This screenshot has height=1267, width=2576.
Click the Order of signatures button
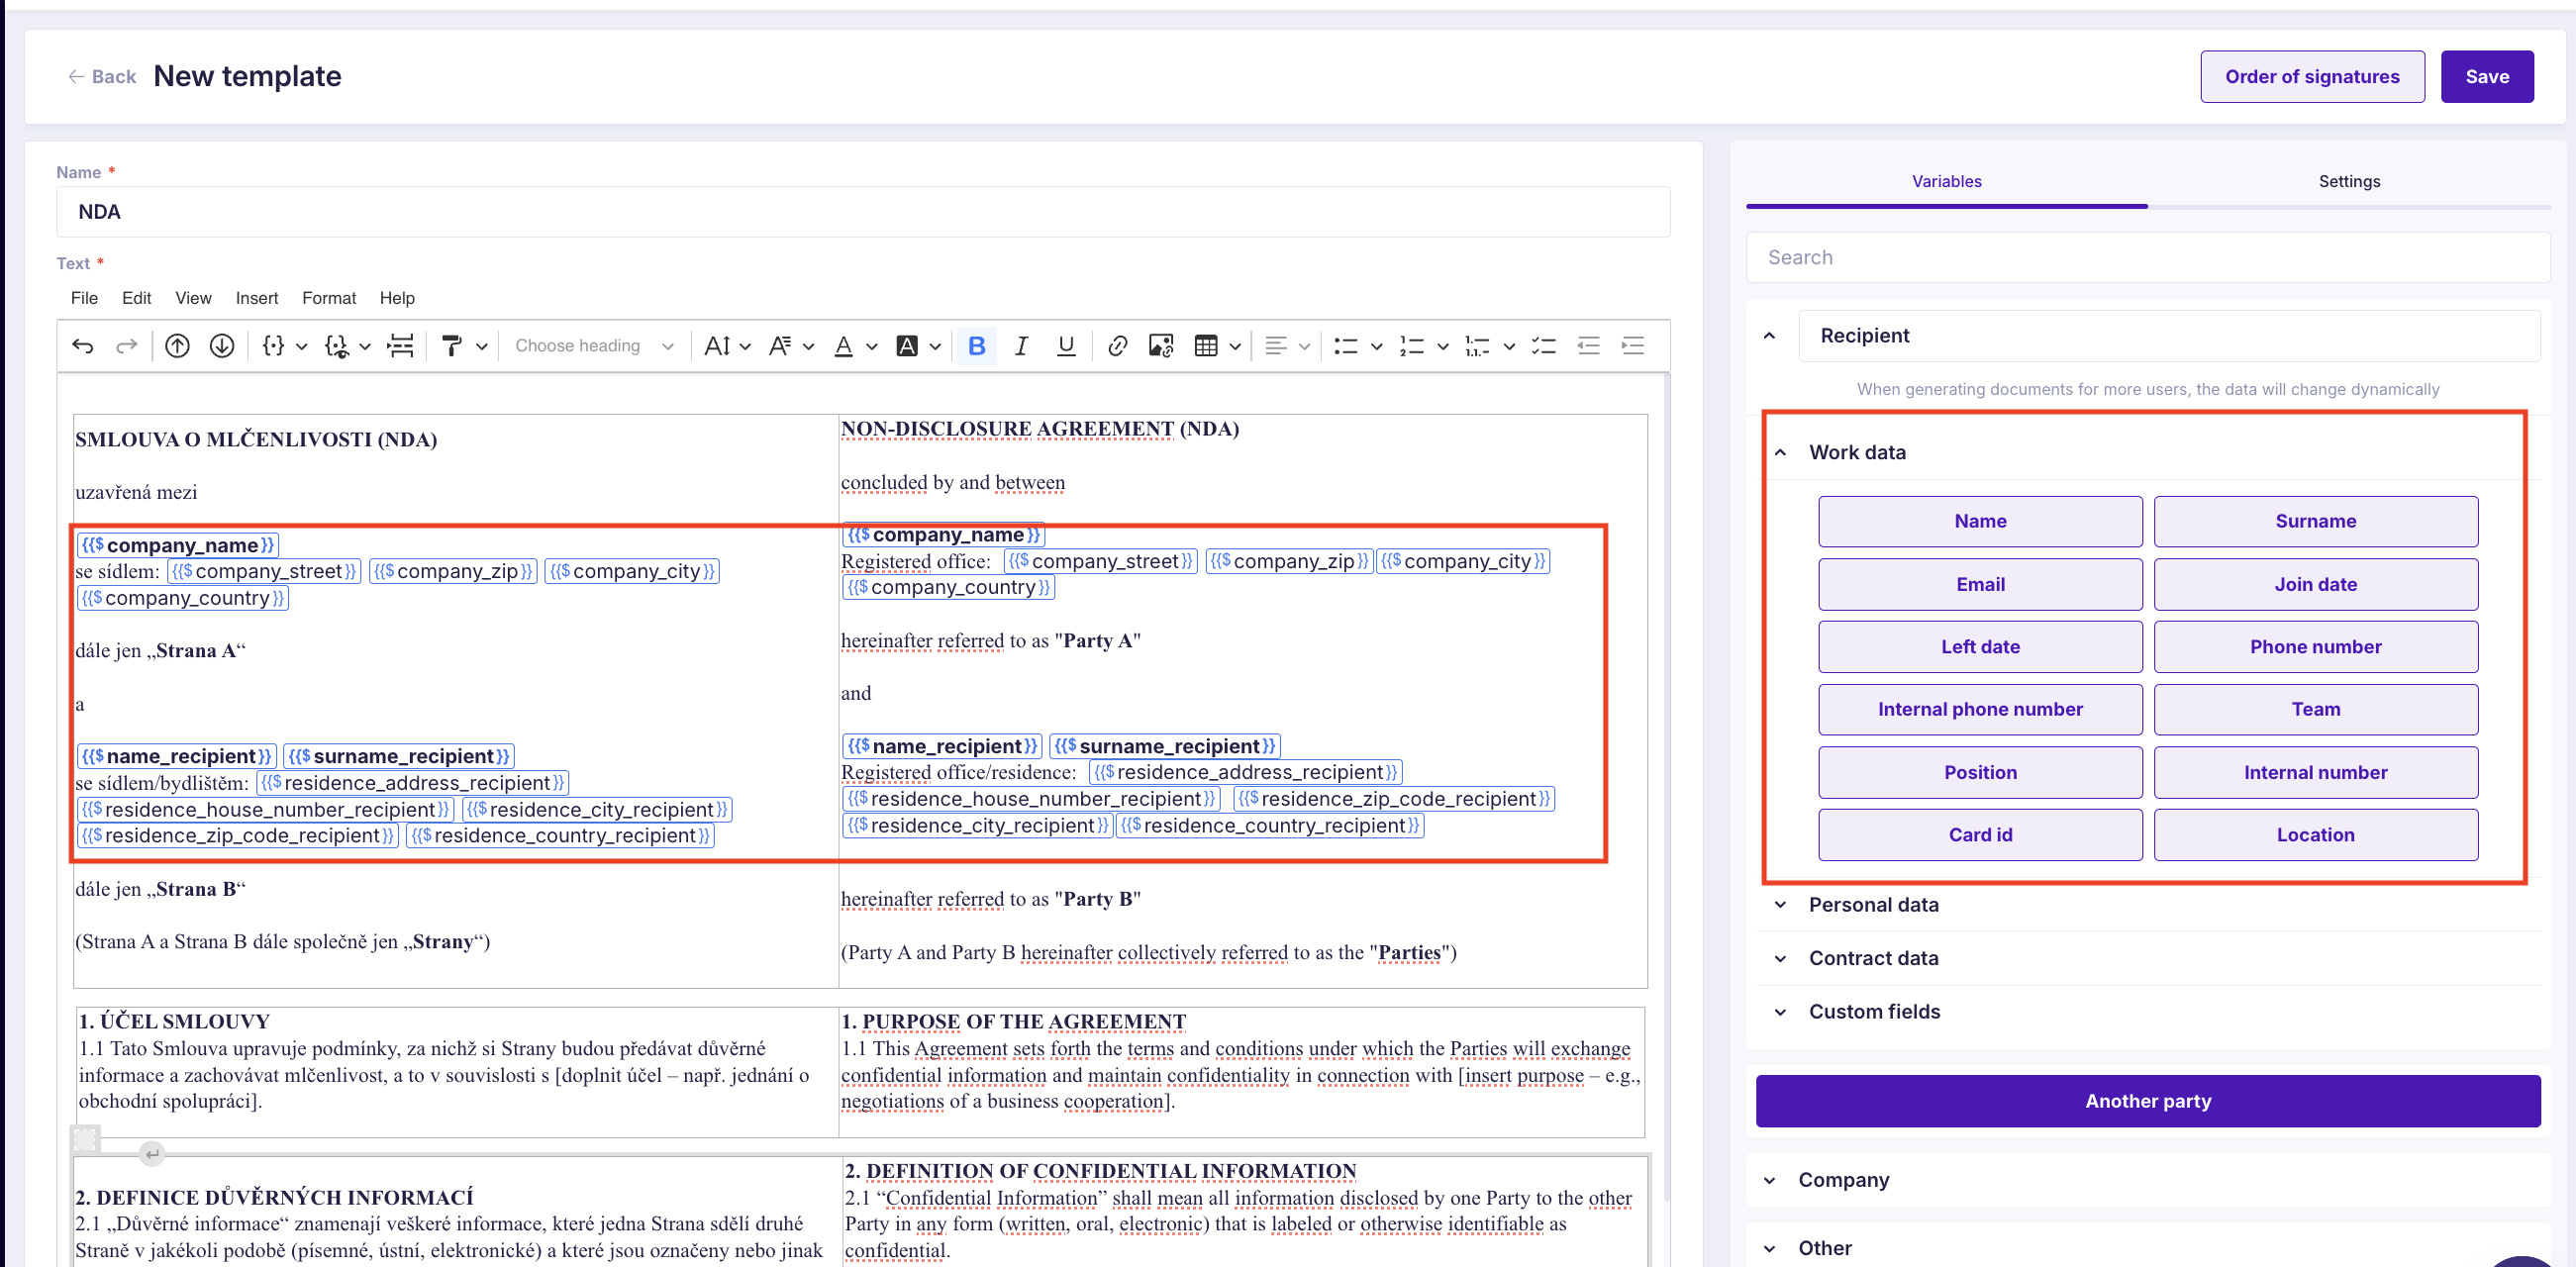[2312, 77]
